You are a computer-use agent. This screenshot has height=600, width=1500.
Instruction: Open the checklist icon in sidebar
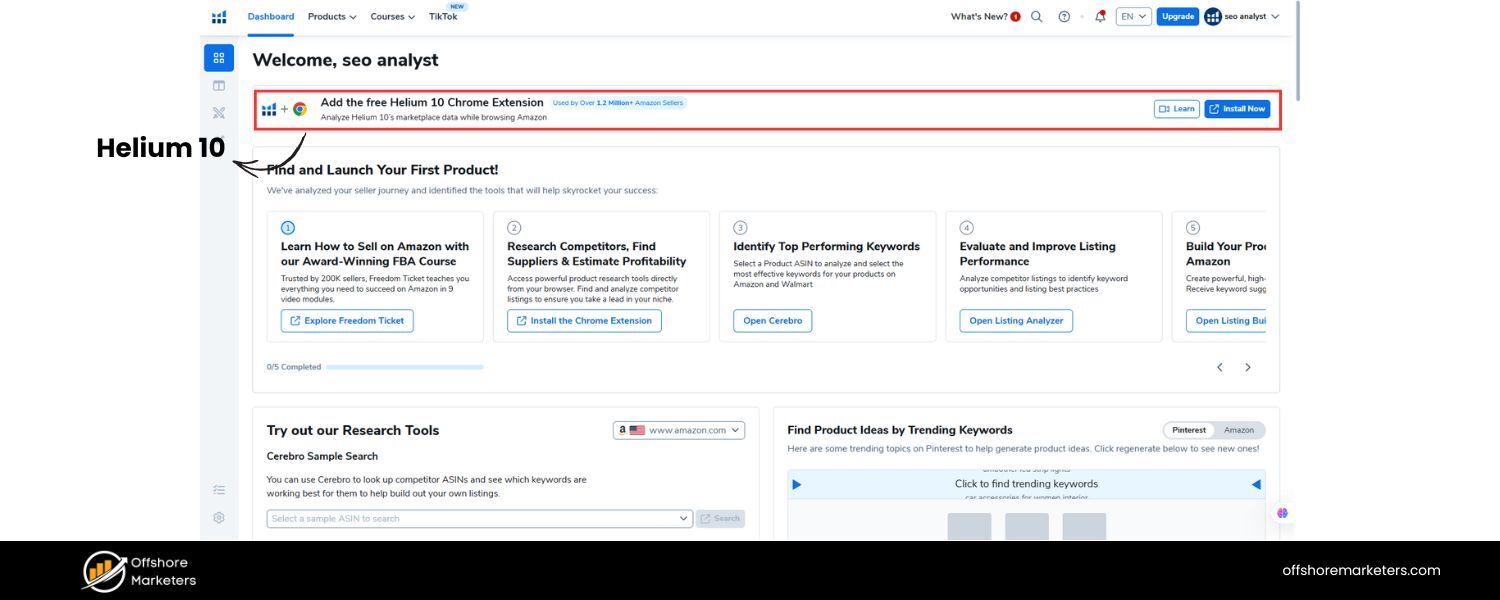219,490
